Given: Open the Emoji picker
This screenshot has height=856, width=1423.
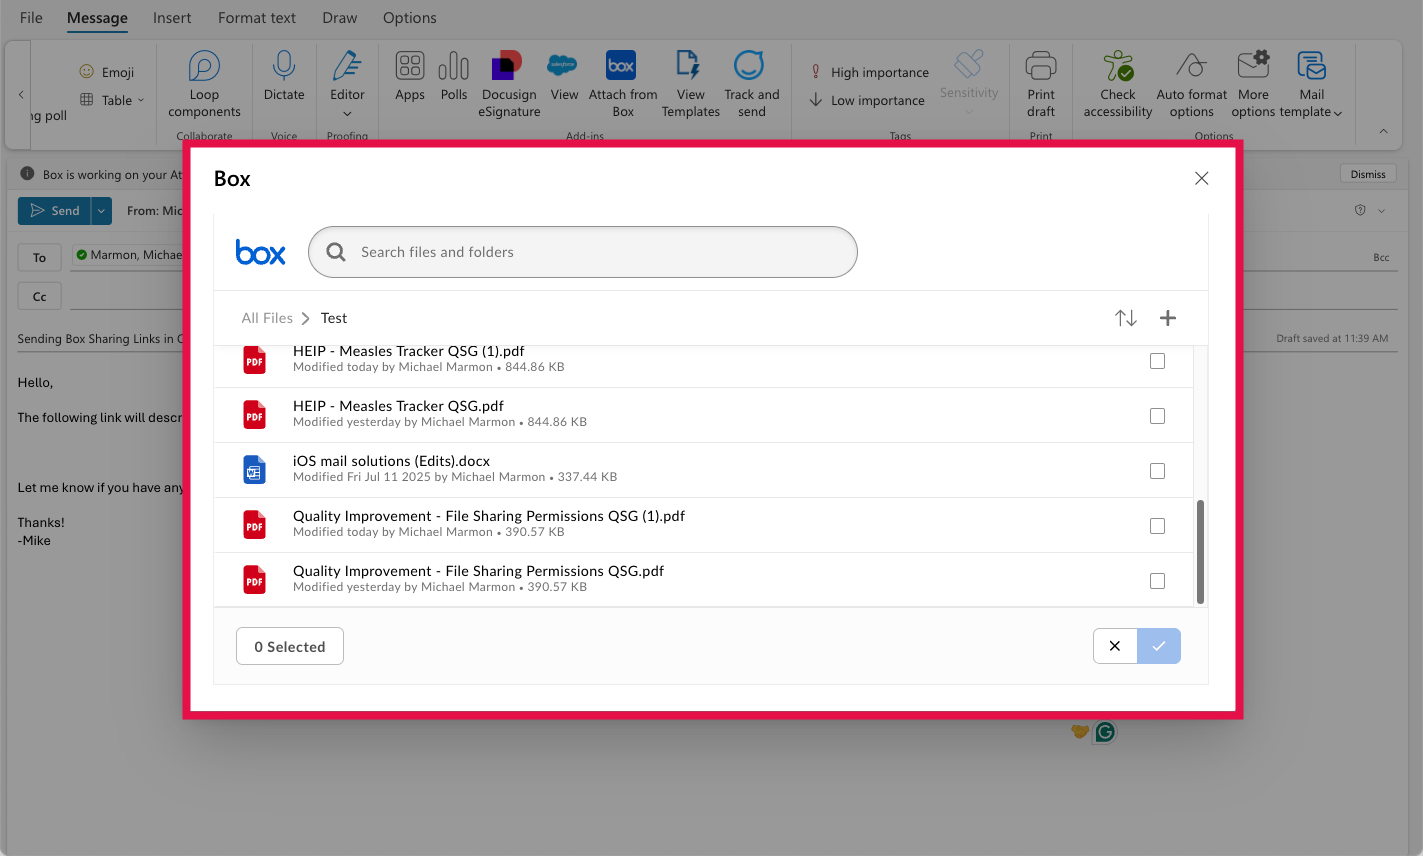Looking at the screenshot, I should click(x=106, y=72).
